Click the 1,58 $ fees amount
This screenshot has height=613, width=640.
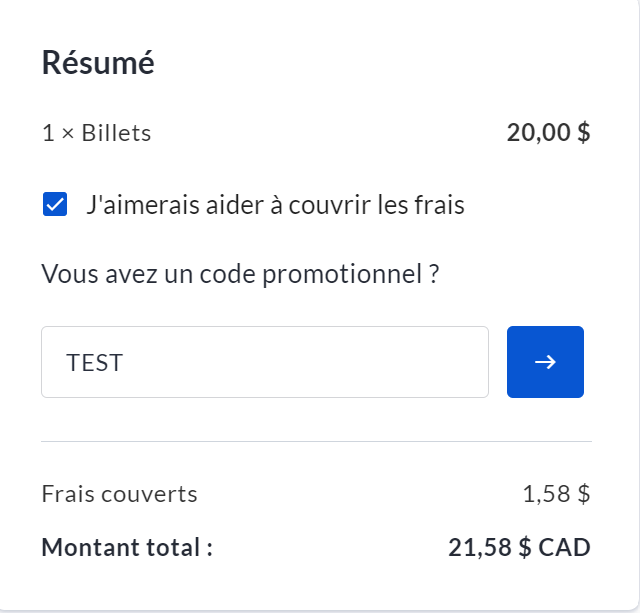556,494
